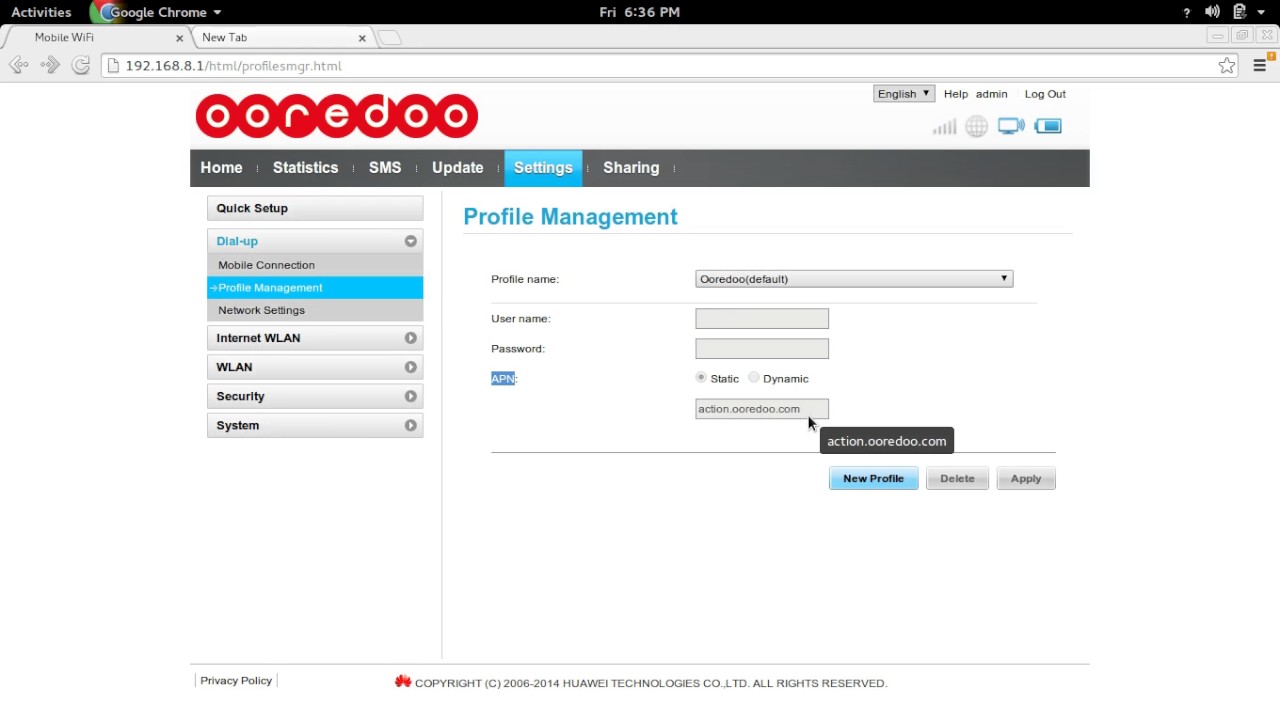1280x720 pixels.
Task: Click the accessibility help icon in top bar
Action: click(x=1187, y=12)
